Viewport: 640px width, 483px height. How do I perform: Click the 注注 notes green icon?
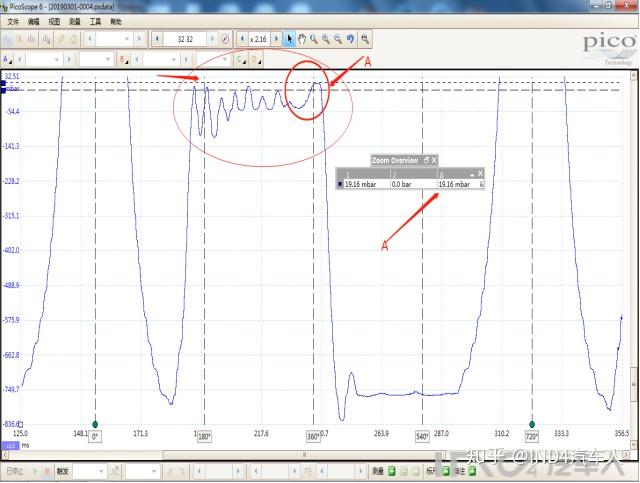pyautogui.click(x=472, y=472)
